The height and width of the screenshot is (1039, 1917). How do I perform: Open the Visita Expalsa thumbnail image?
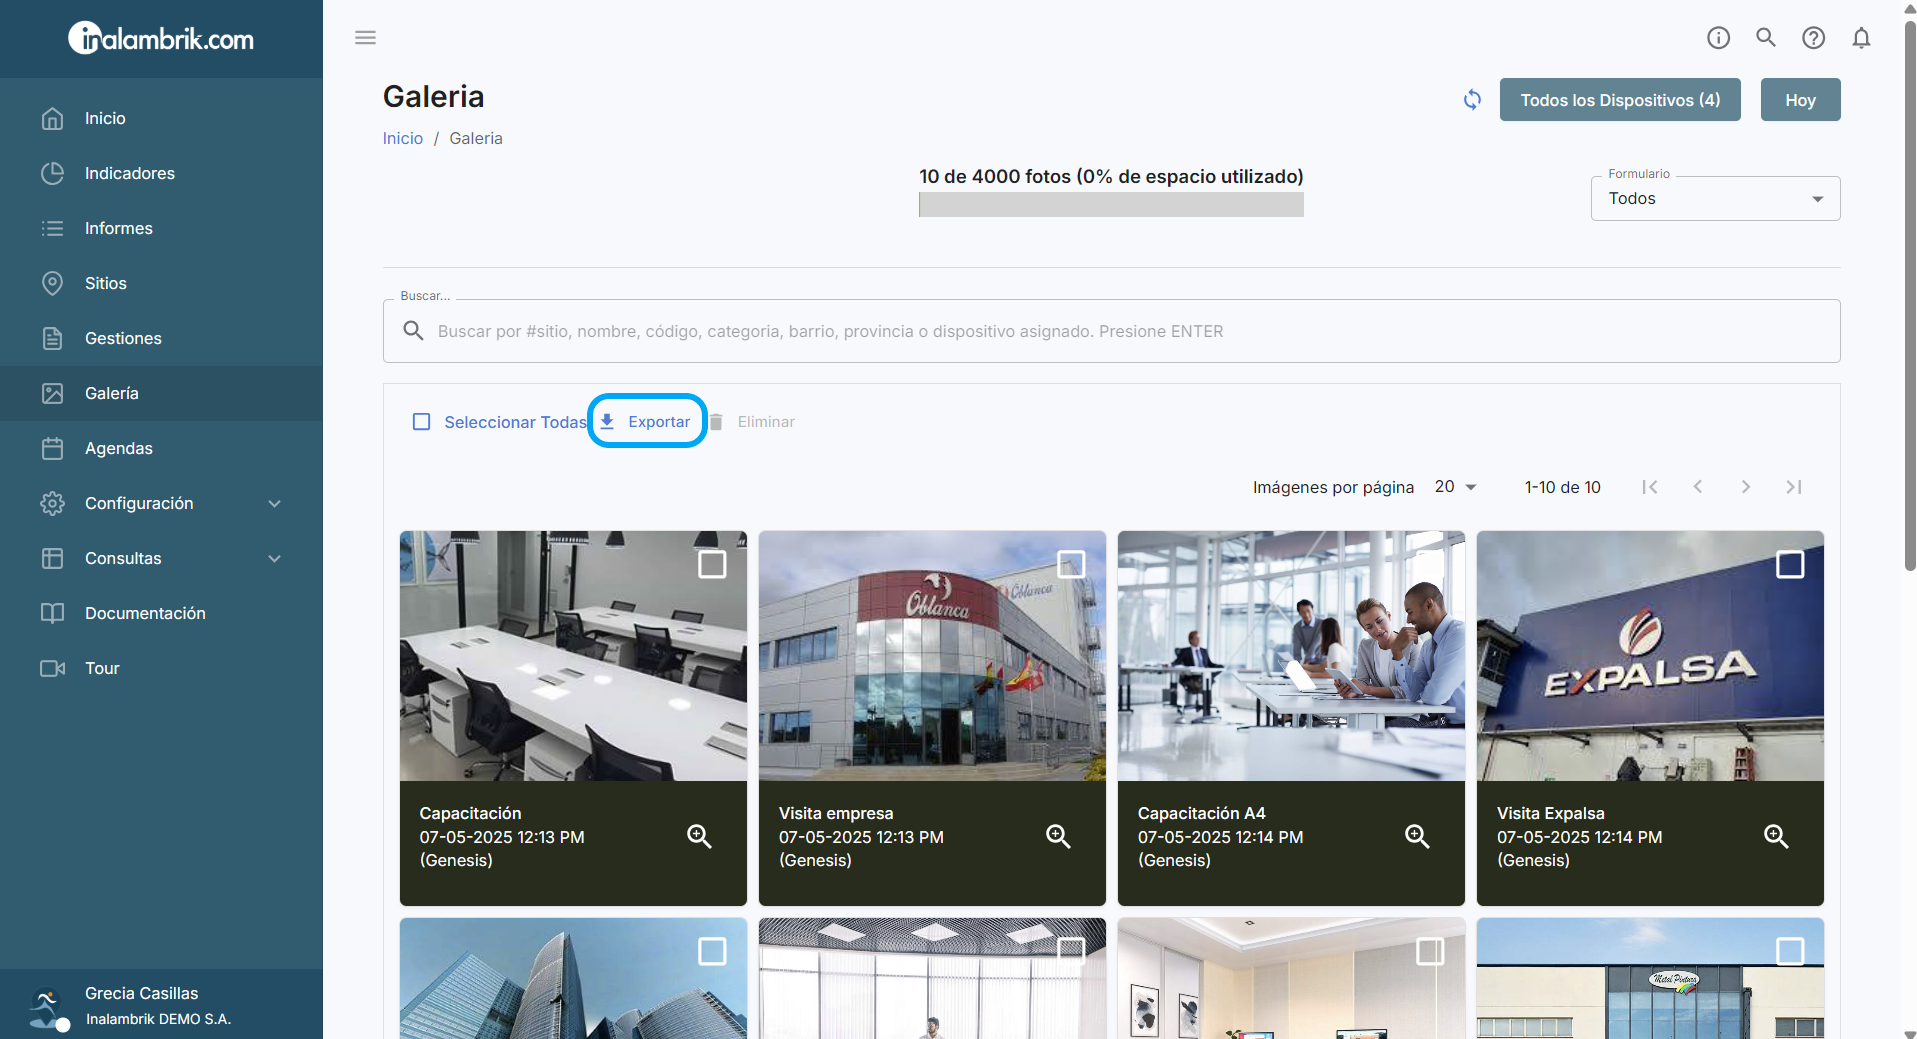click(1650, 656)
